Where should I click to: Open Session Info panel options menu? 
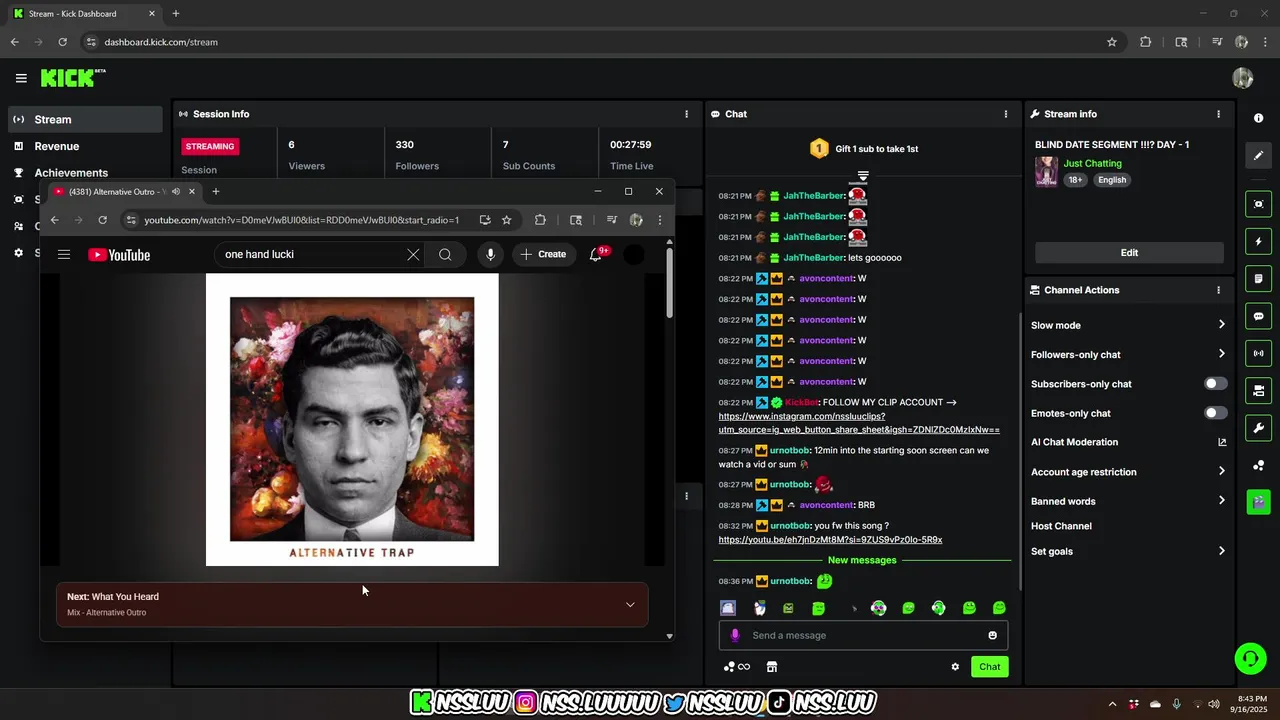tap(686, 114)
